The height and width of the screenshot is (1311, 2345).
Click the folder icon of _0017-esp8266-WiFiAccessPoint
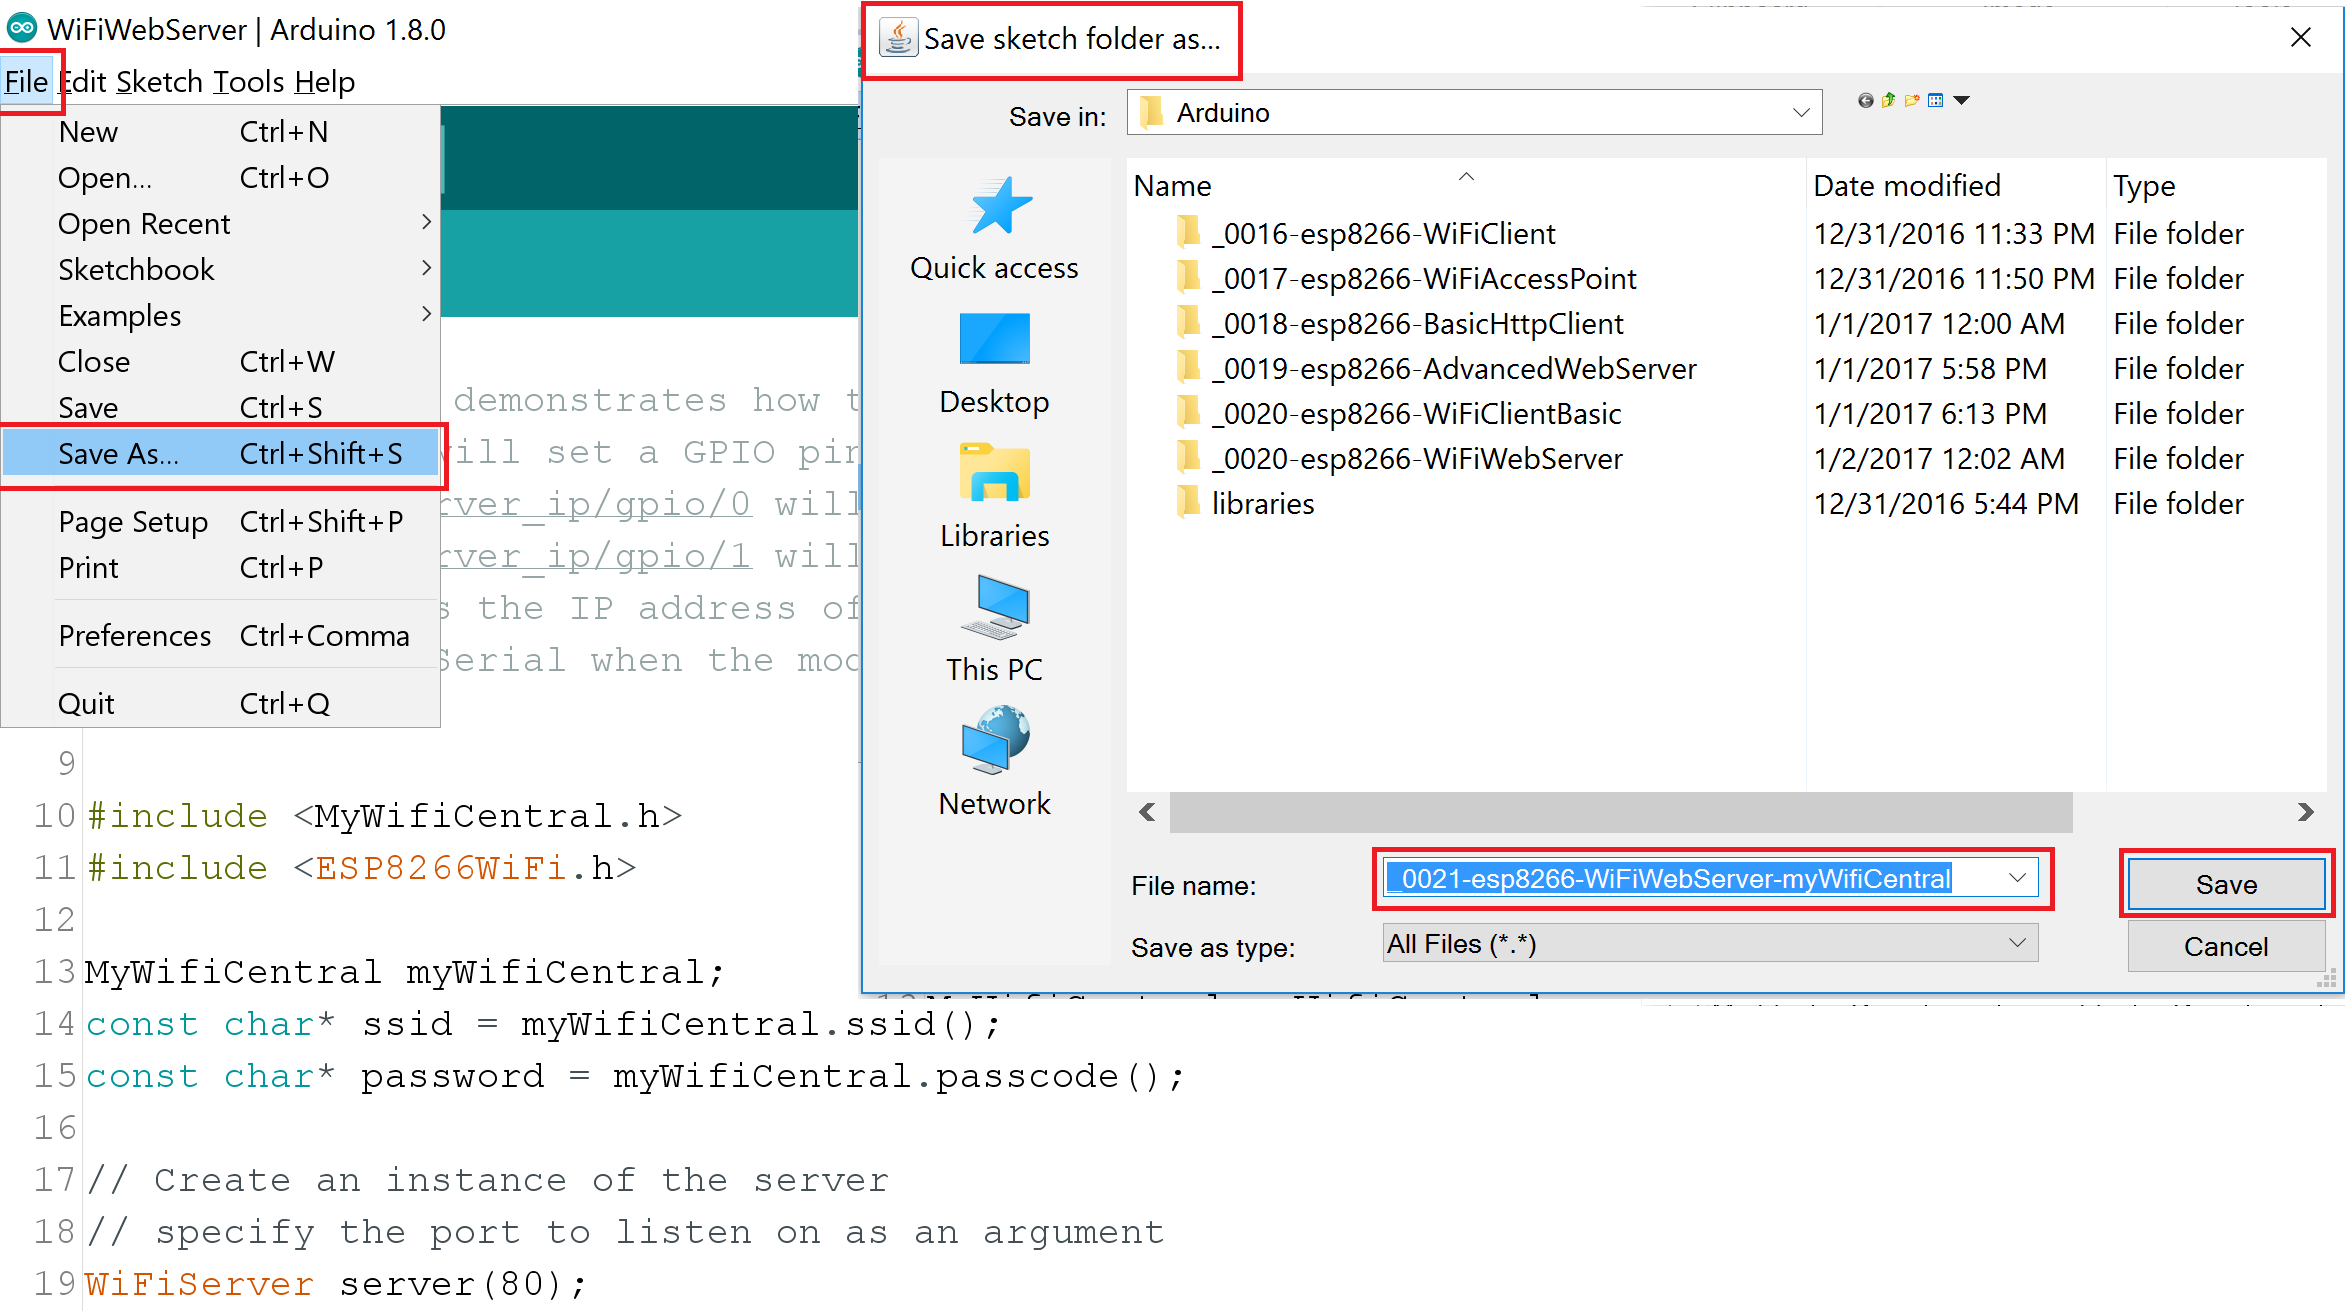(x=1188, y=278)
